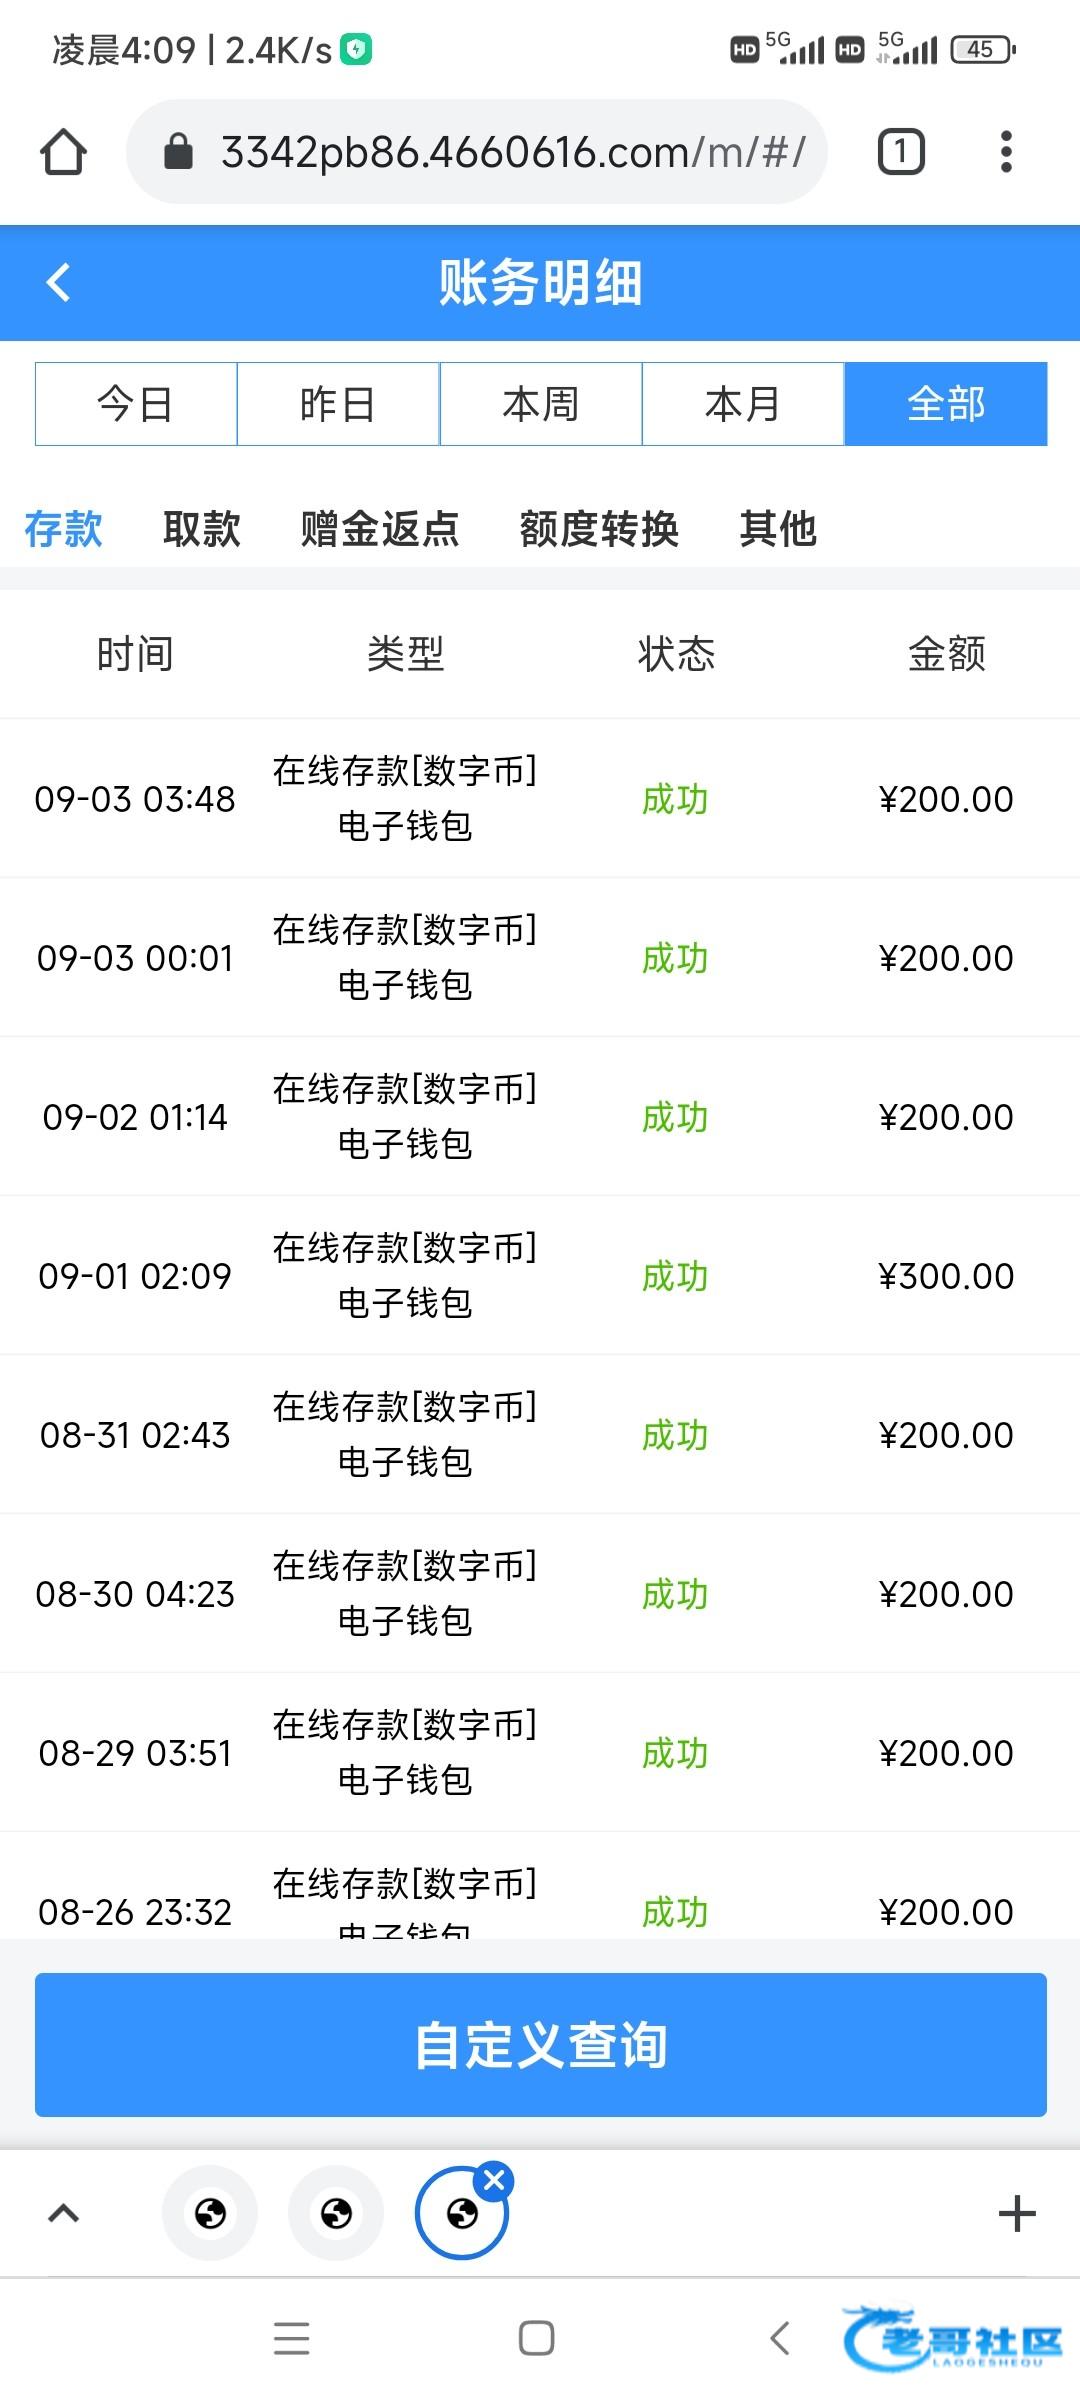Tap Android recent apps menu icon
Viewport: 1080px width, 2400px height.
[291, 2338]
